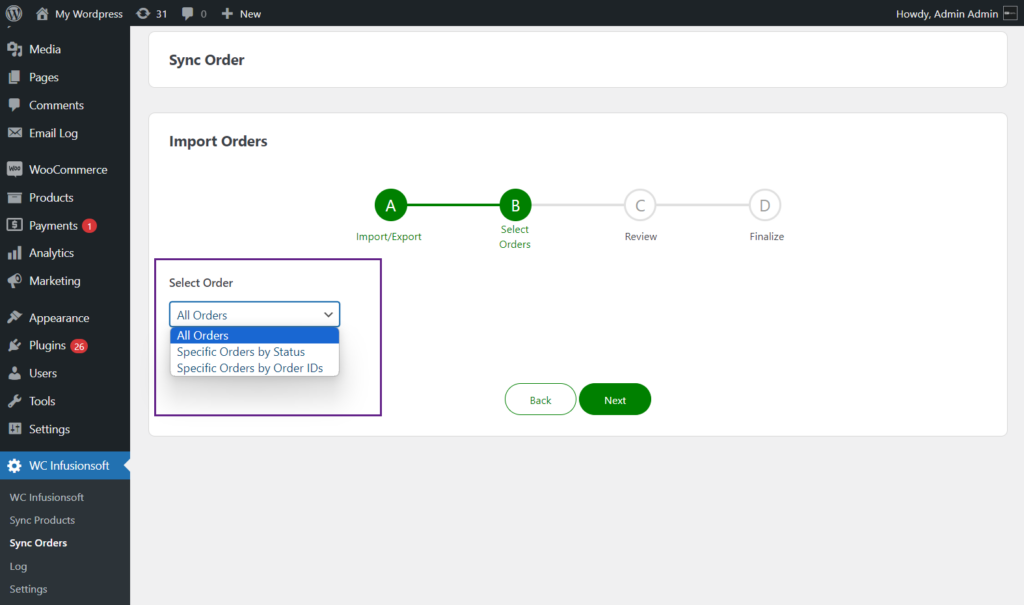Click the Products sidebar icon
1024x605 pixels.
[14, 197]
